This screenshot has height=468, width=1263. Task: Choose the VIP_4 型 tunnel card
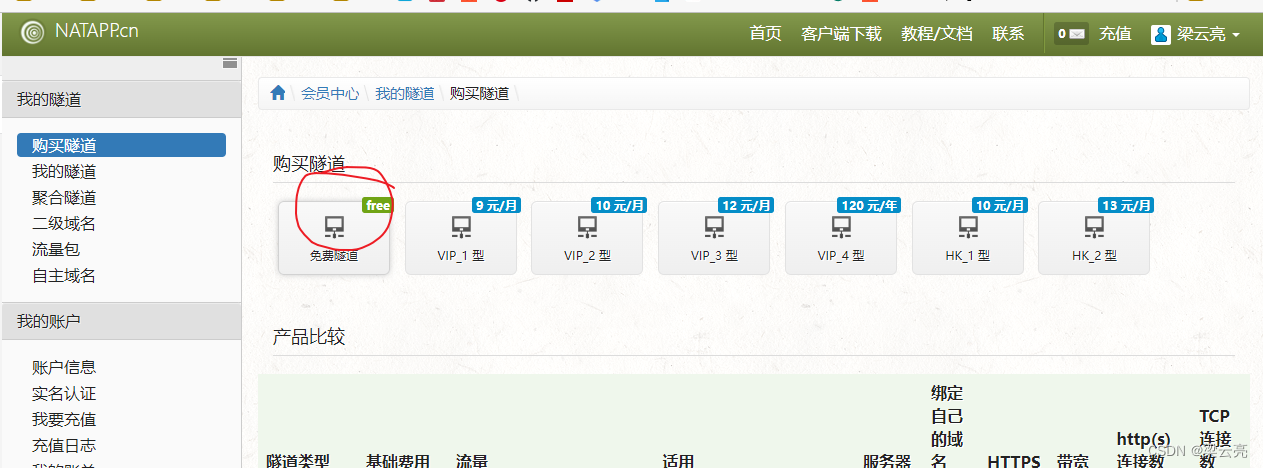click(x=841, y=238)
